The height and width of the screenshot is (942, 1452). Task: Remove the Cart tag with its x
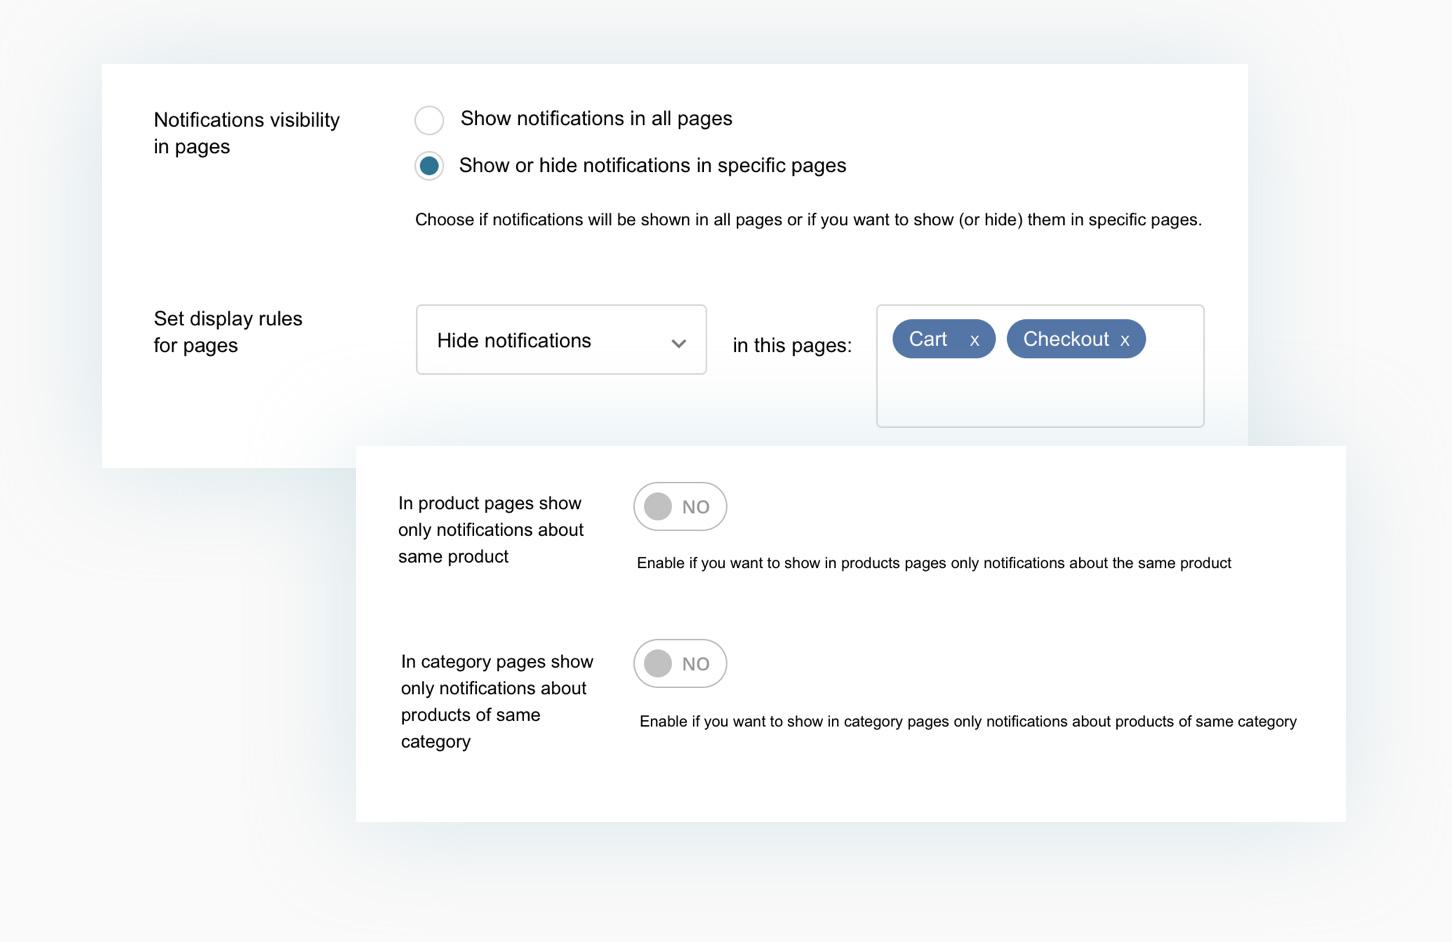tap(974, 341)
